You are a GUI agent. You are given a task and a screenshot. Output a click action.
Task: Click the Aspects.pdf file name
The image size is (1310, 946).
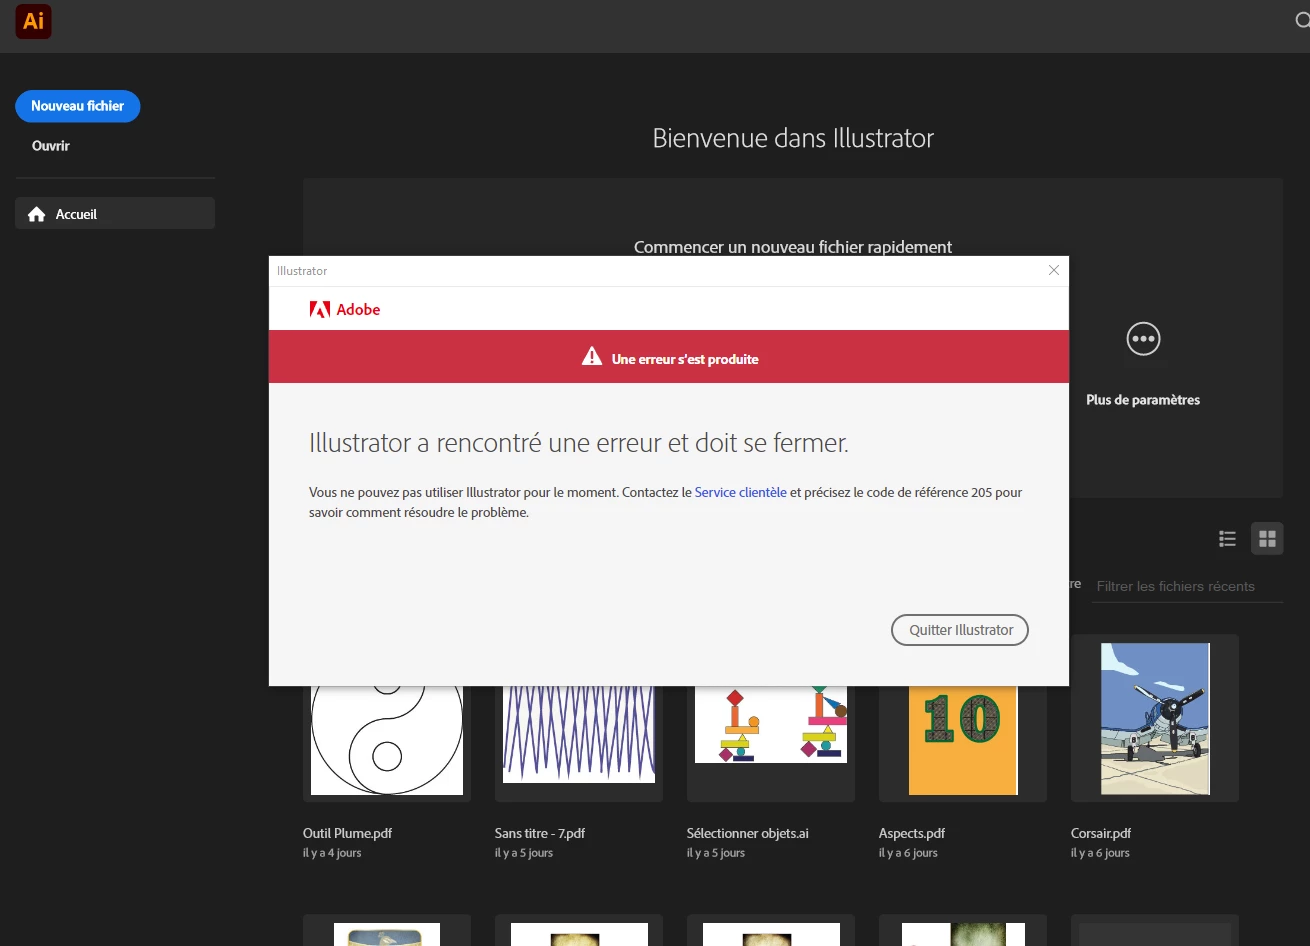point(912,833)
